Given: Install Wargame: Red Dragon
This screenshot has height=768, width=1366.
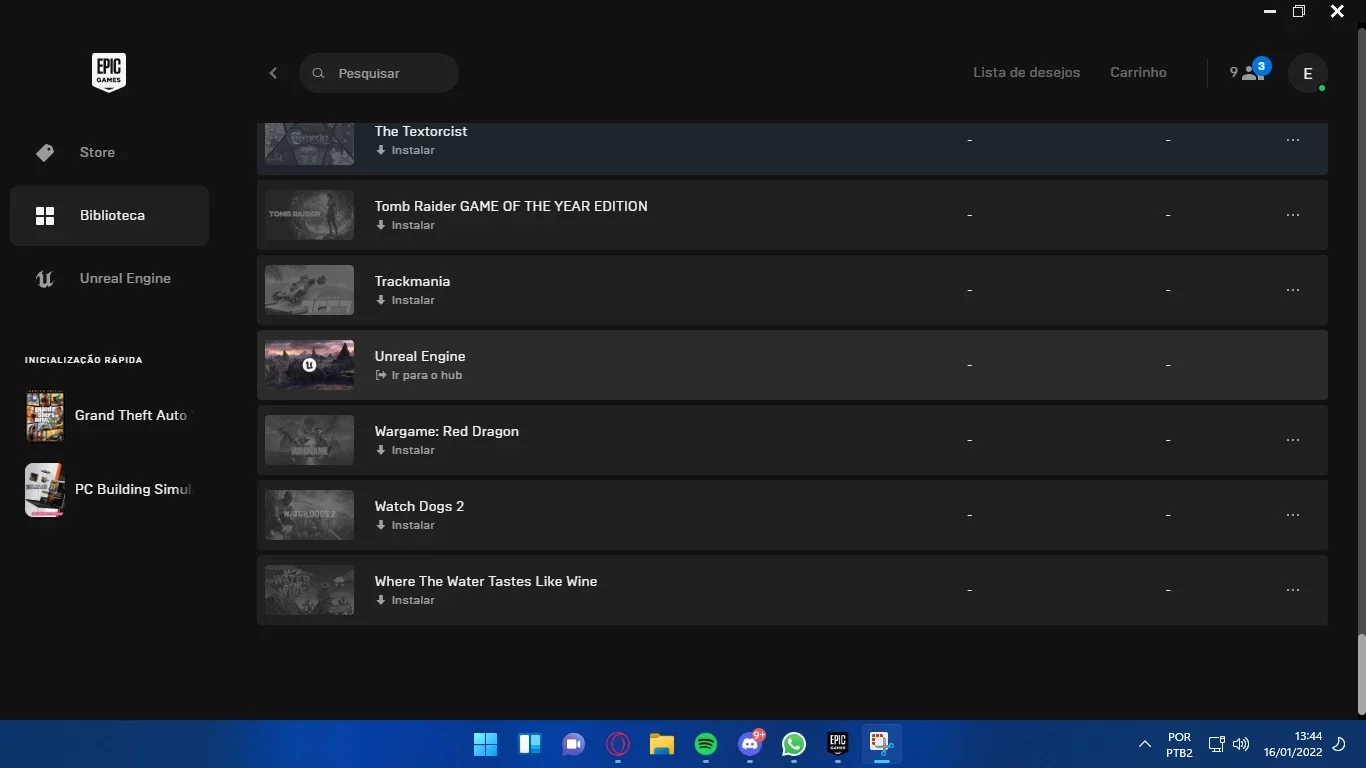Looking at the screenshot, I should click(x=405, y=450).
